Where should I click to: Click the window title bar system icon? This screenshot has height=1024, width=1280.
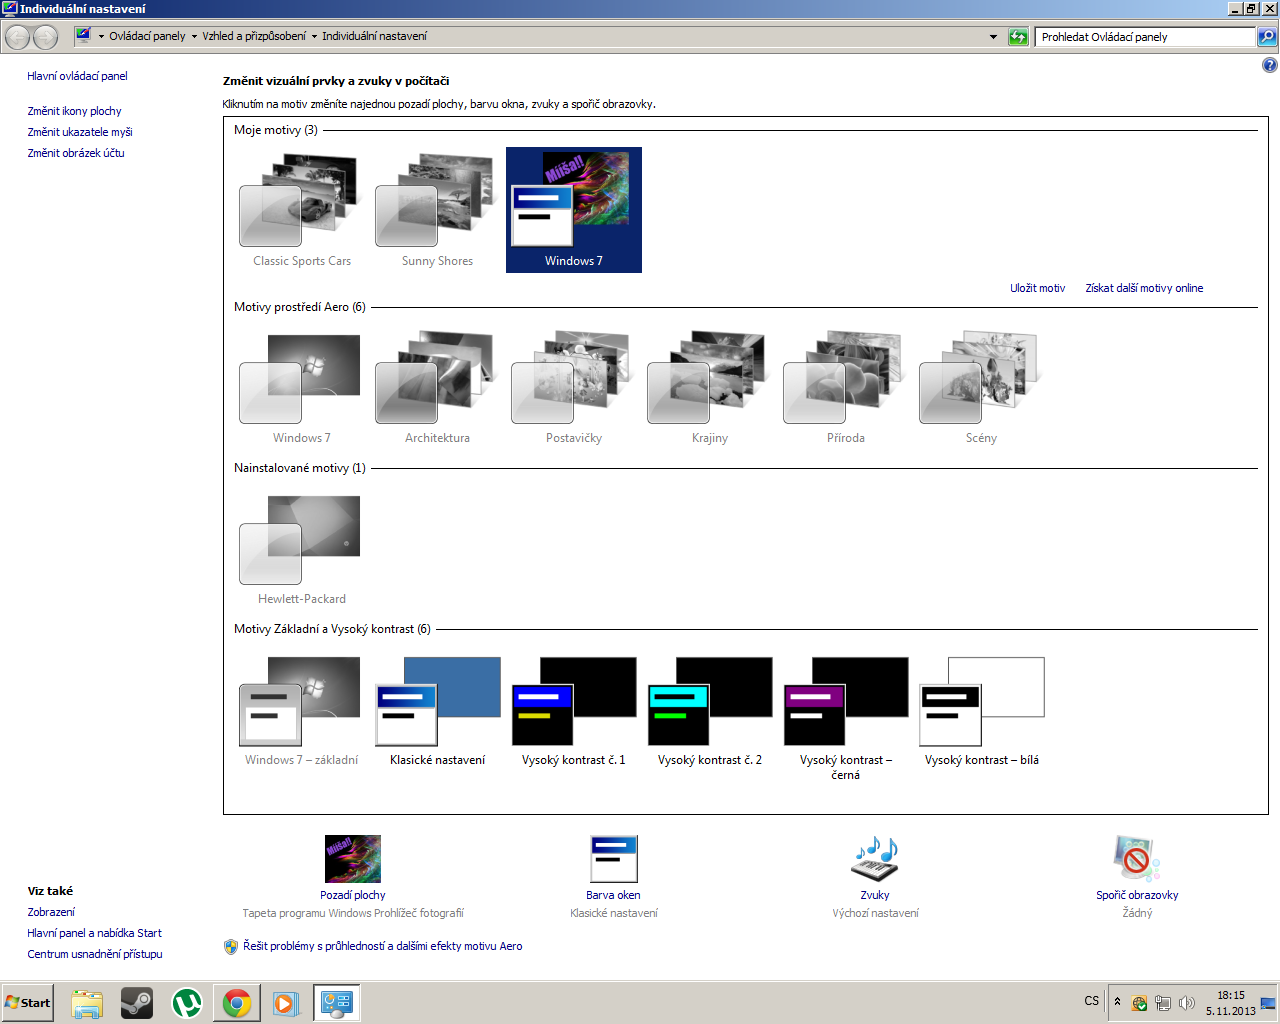pyautogui.click(x=10, y=8)
